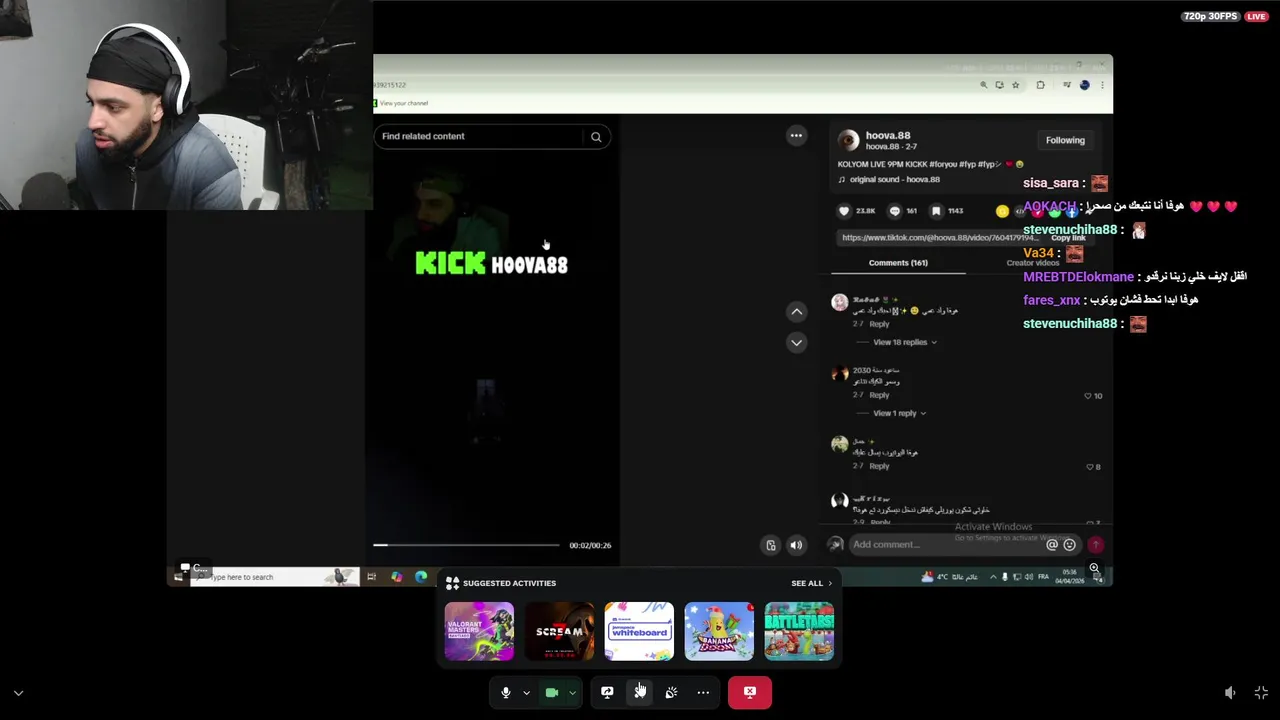Image resolution: width=1280 pixels, height=720 pixels.
Task: Go to previous video with up arrow
Action: [797, 312]
